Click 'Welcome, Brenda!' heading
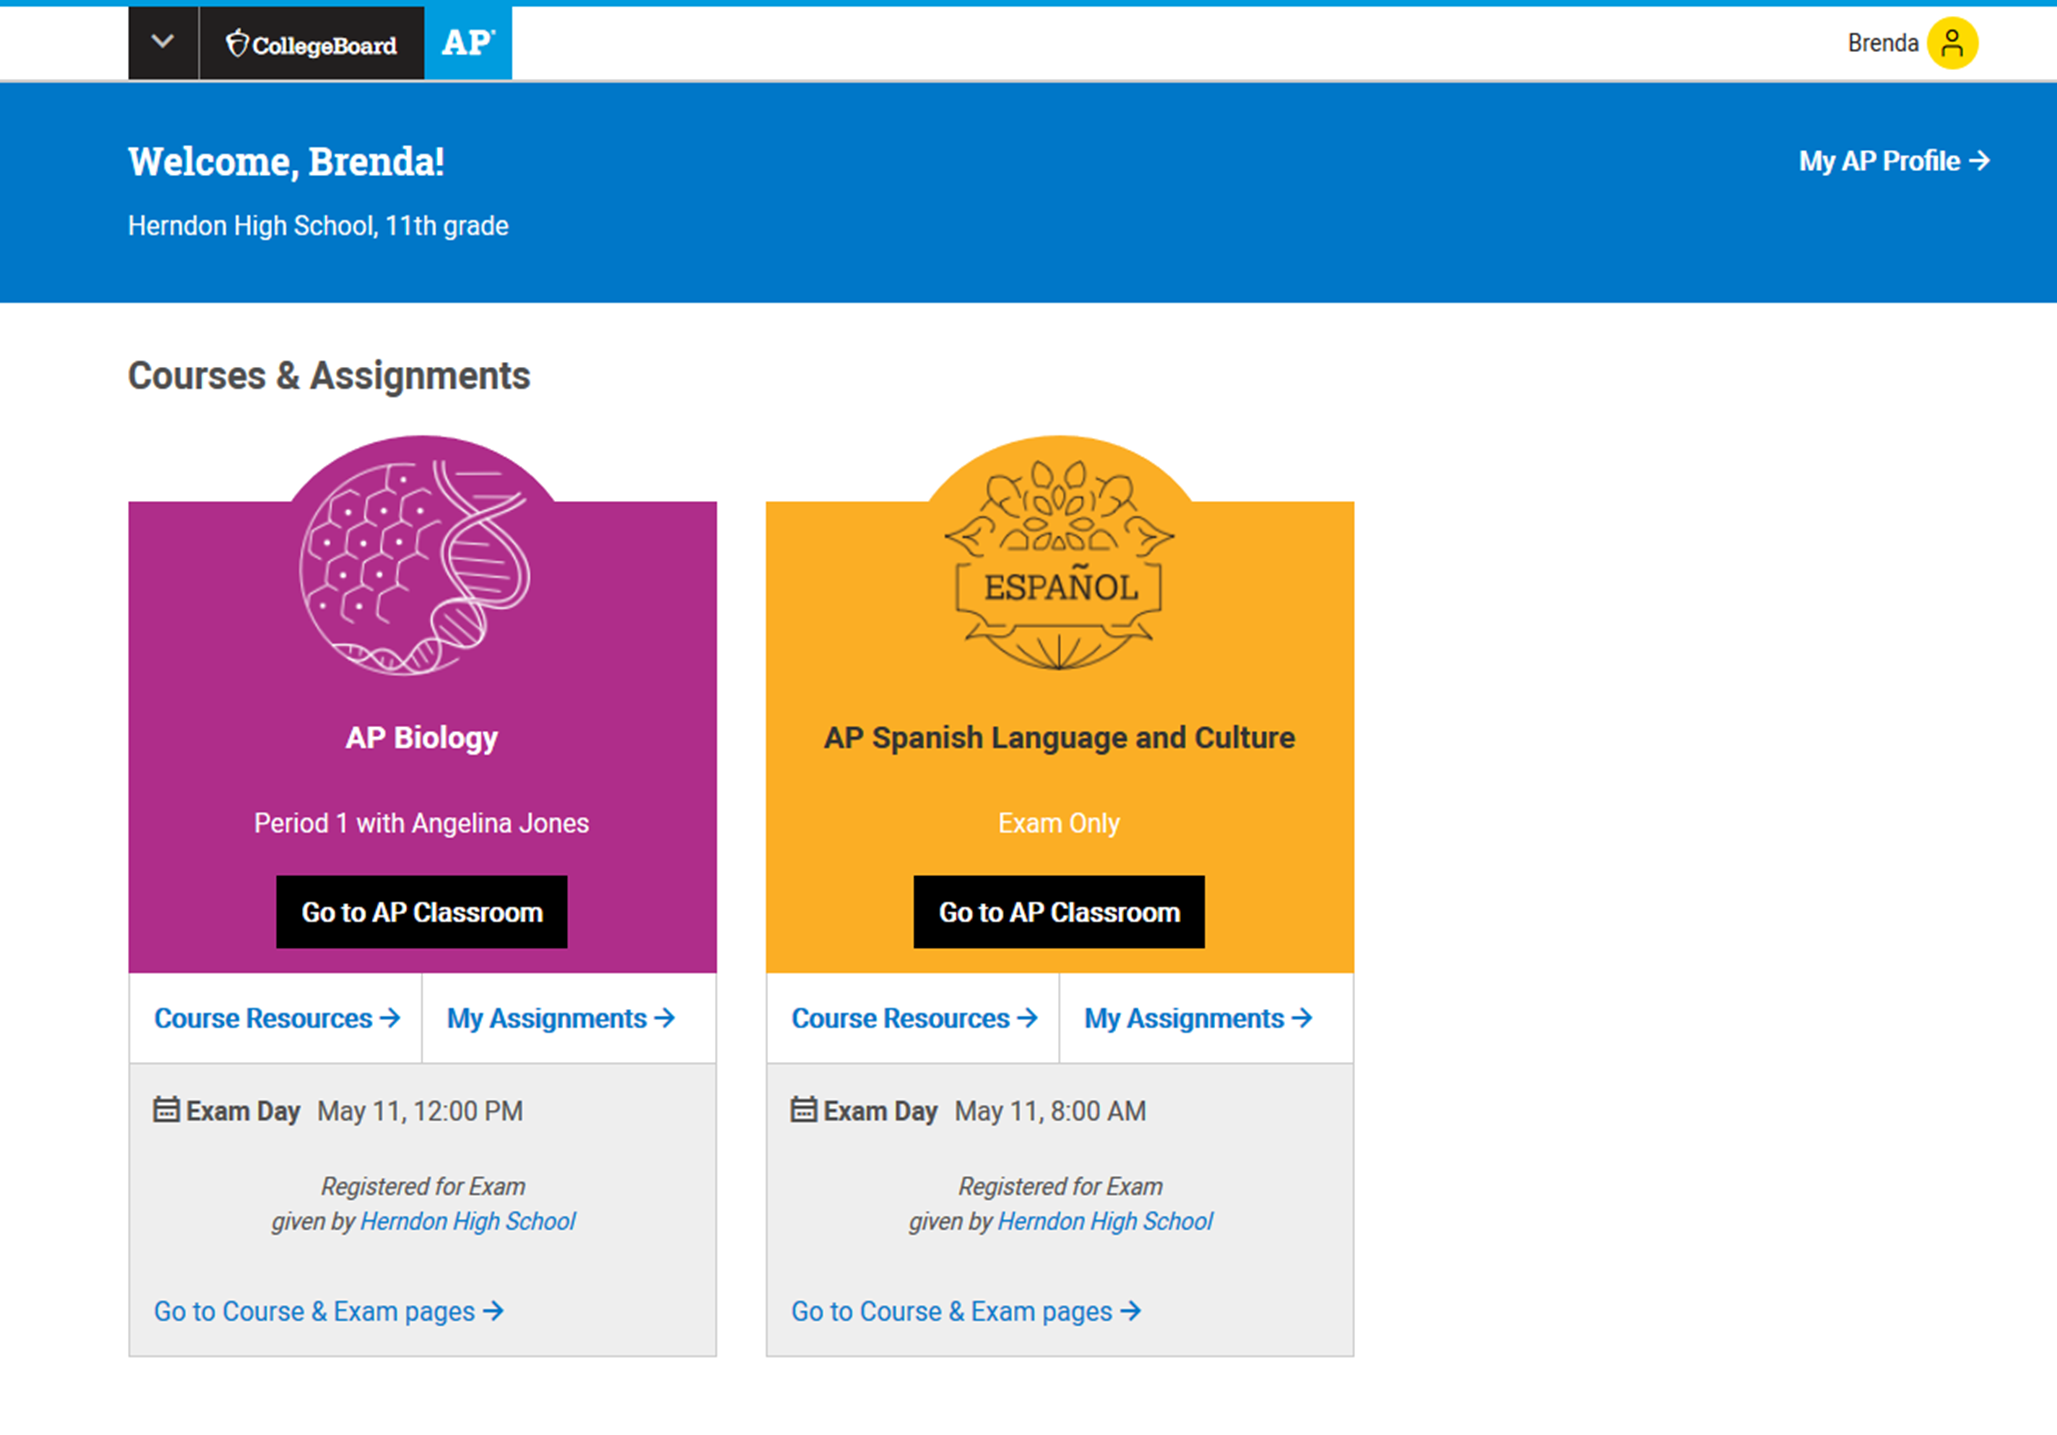Screen dimensions: 2057x1435 click(286, 162)
